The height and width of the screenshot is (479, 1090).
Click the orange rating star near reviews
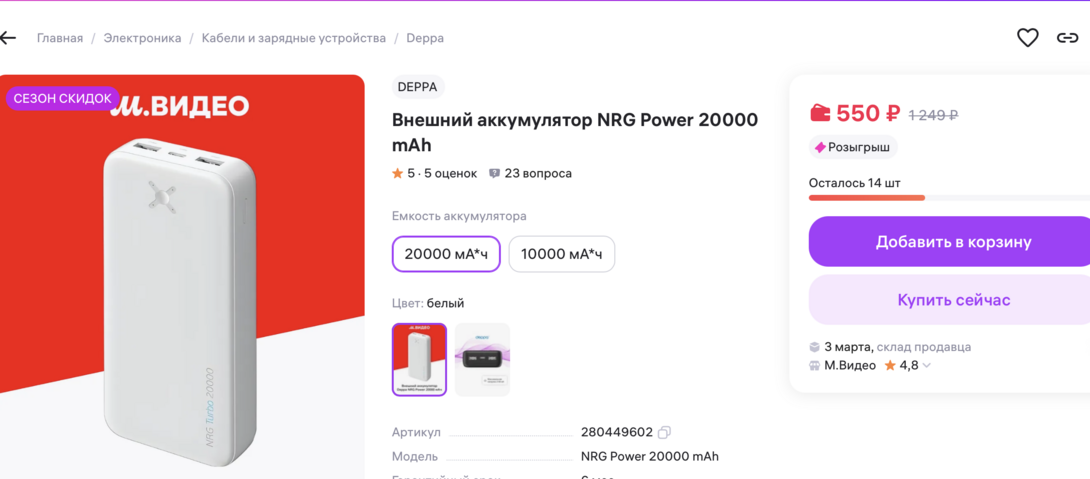(x=398, y=173)
